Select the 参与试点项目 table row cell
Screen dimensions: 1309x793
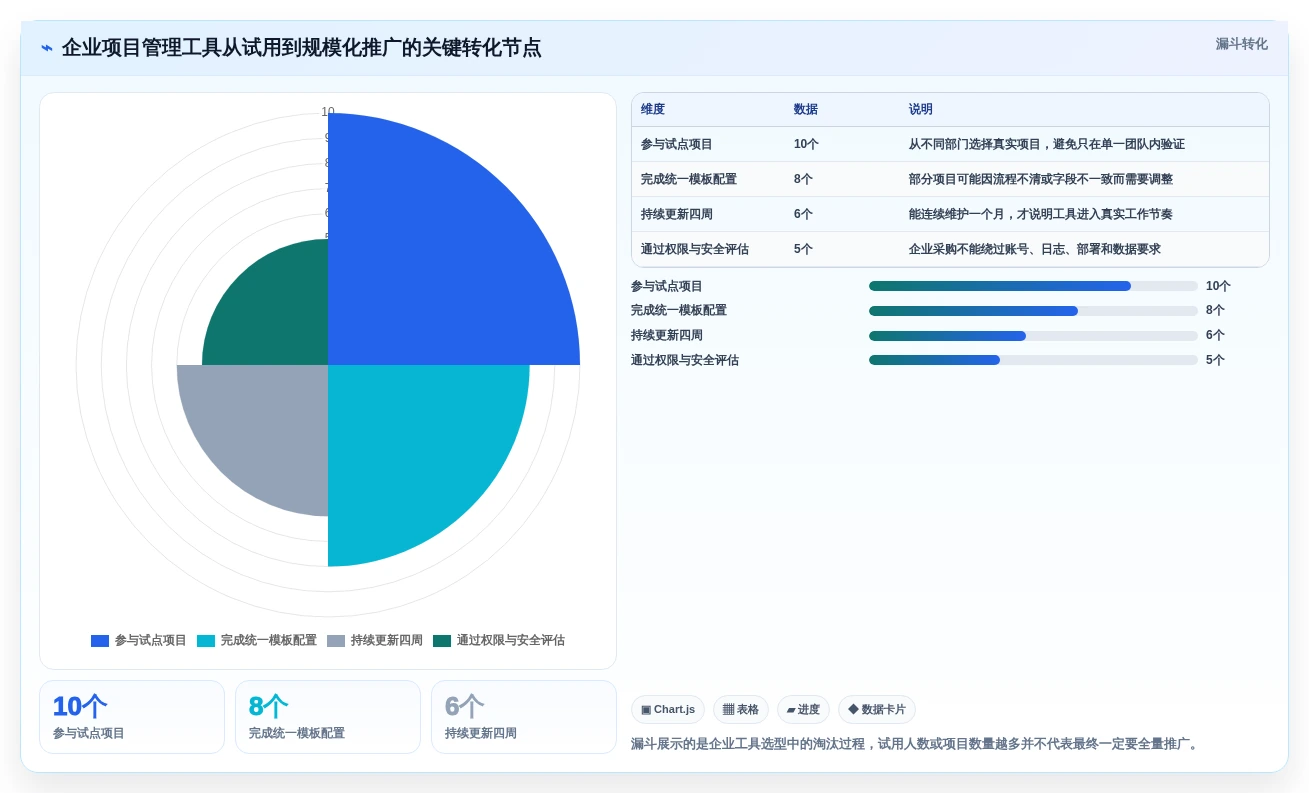coord(677,144)
